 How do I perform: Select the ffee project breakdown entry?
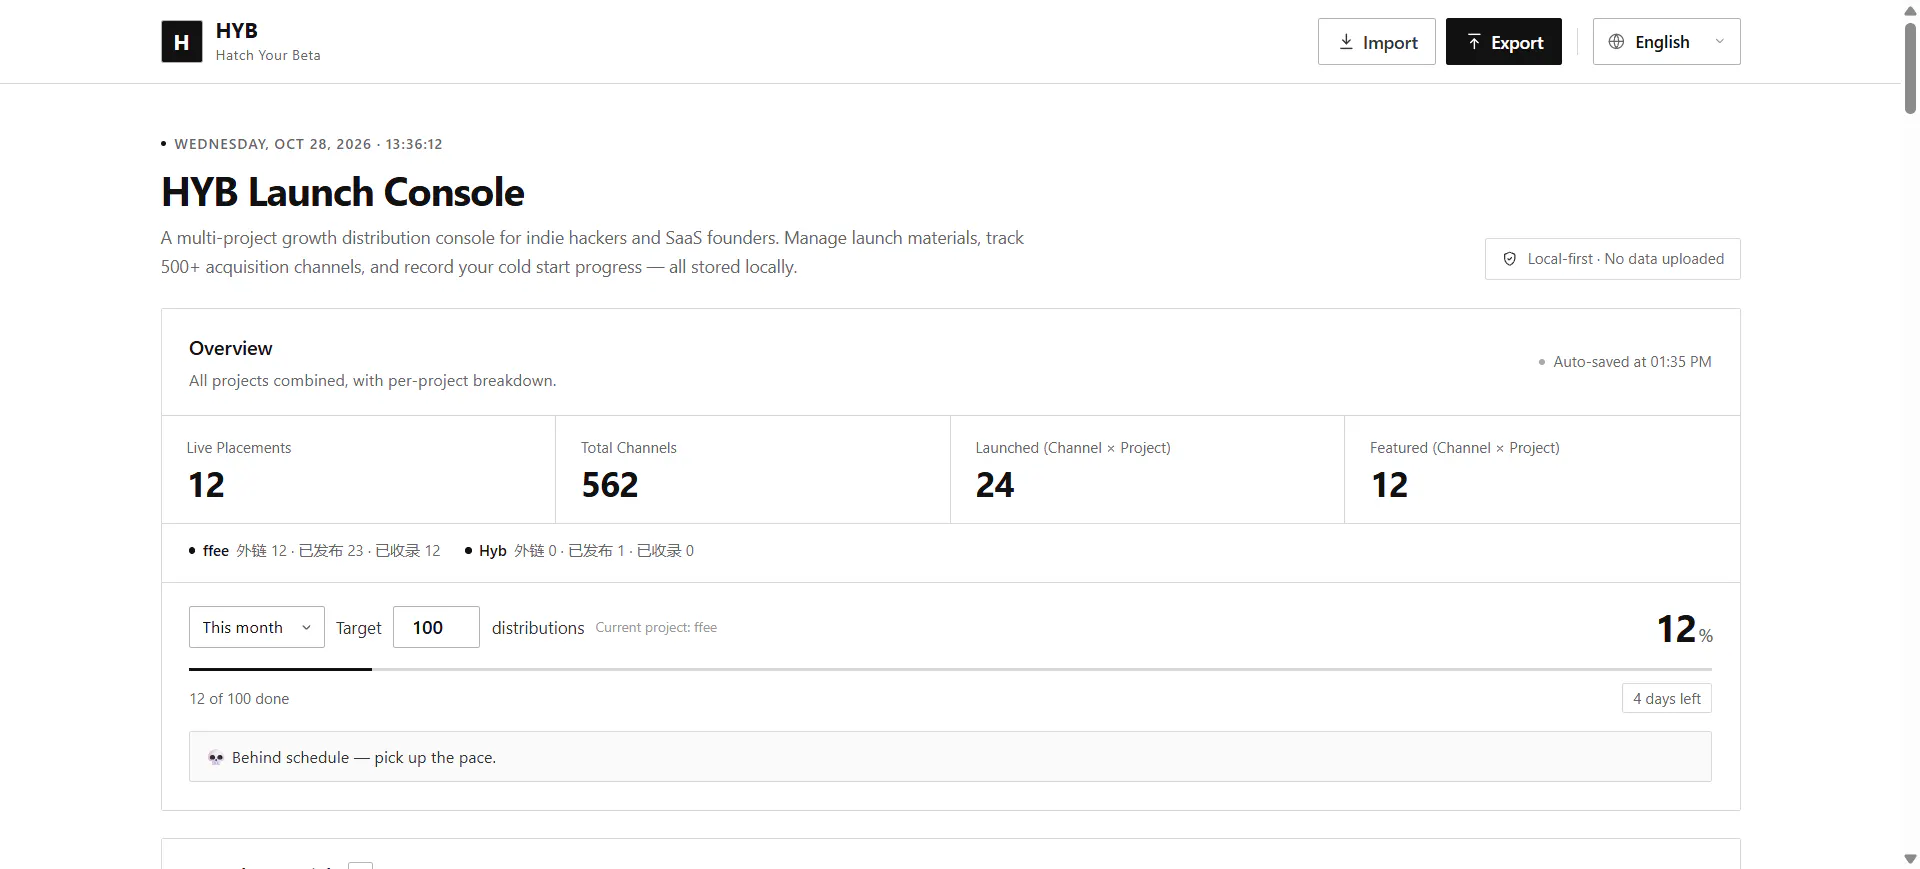(315, 551)
